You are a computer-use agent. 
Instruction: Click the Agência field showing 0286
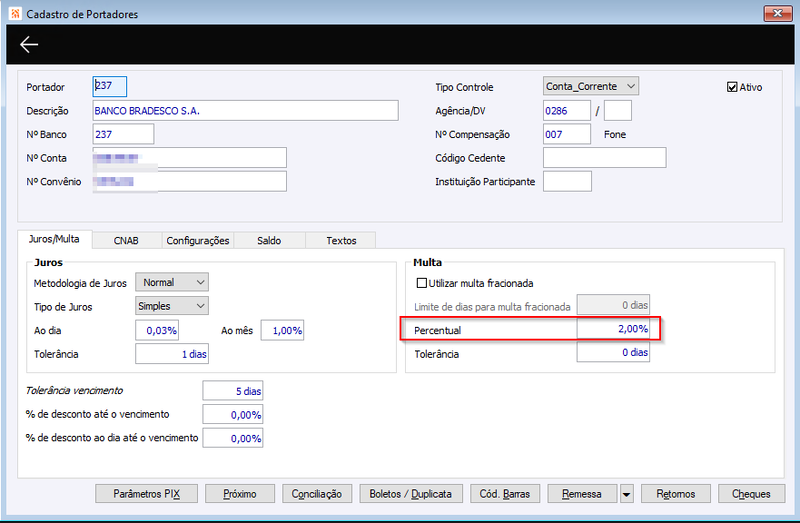(567, 111)
